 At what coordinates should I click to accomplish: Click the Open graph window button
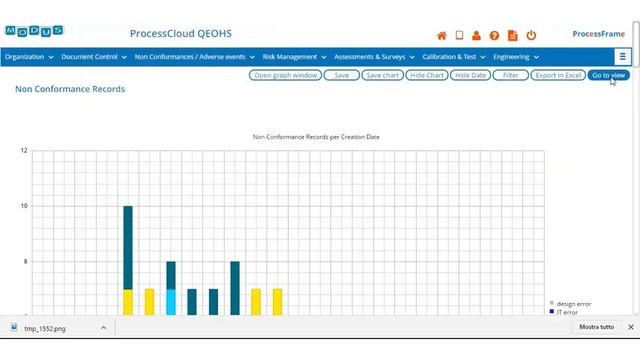point(285,75)
